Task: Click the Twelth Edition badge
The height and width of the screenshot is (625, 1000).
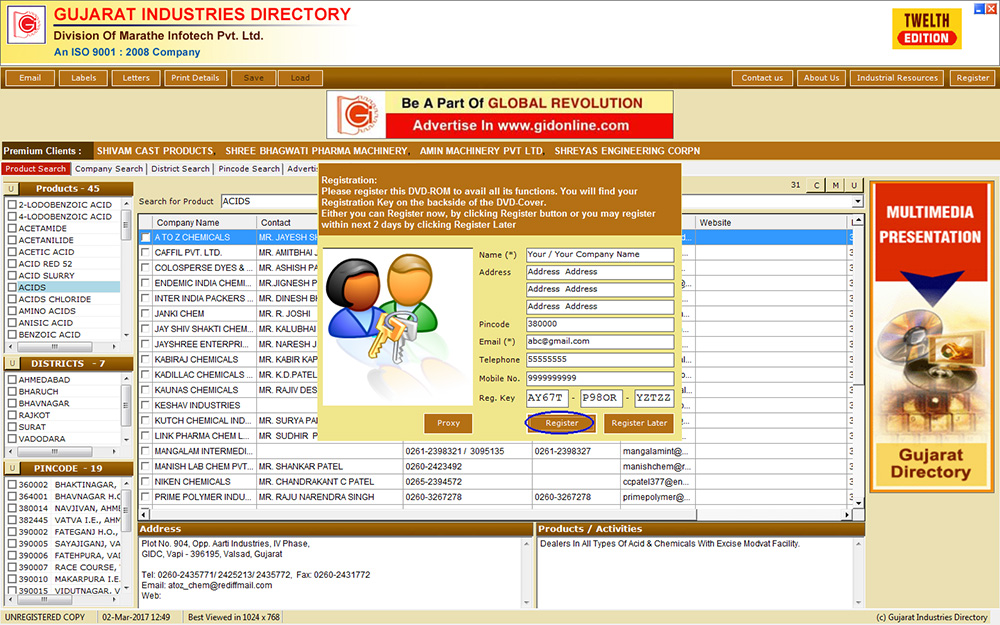Action: [x=927, y=29]
